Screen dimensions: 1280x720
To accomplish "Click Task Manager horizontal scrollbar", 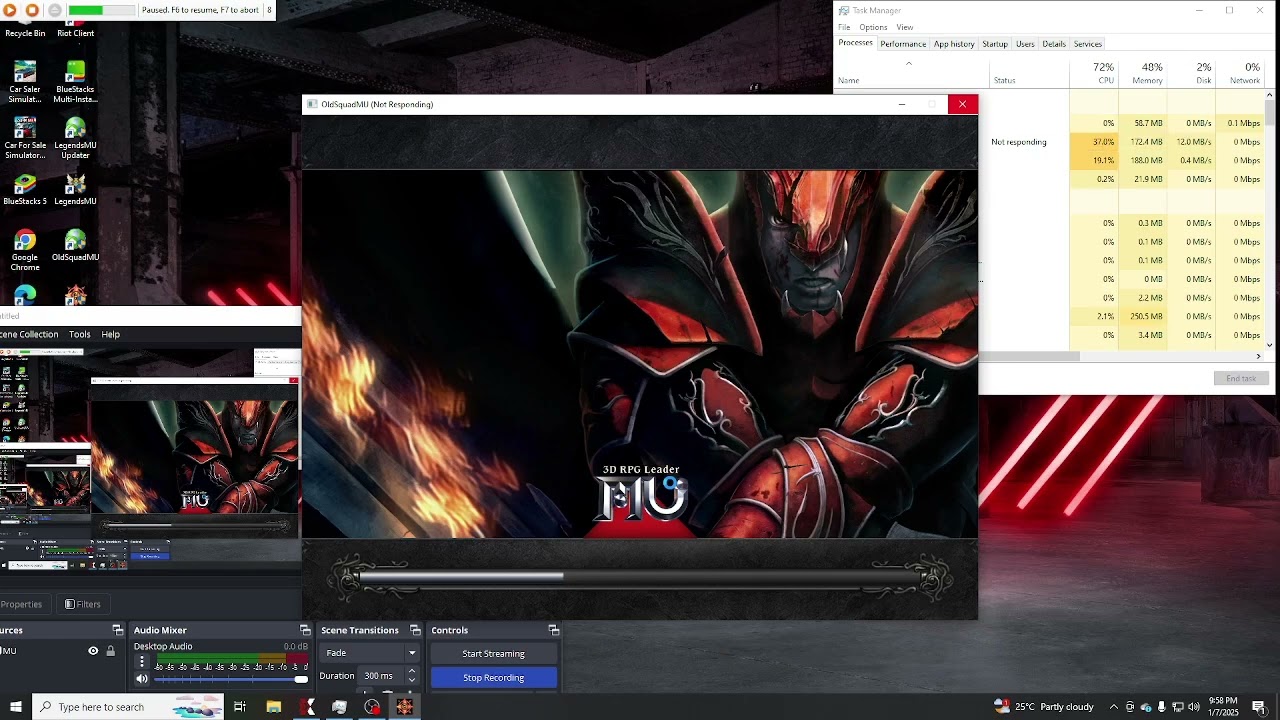I will (x=1028, y=356).
